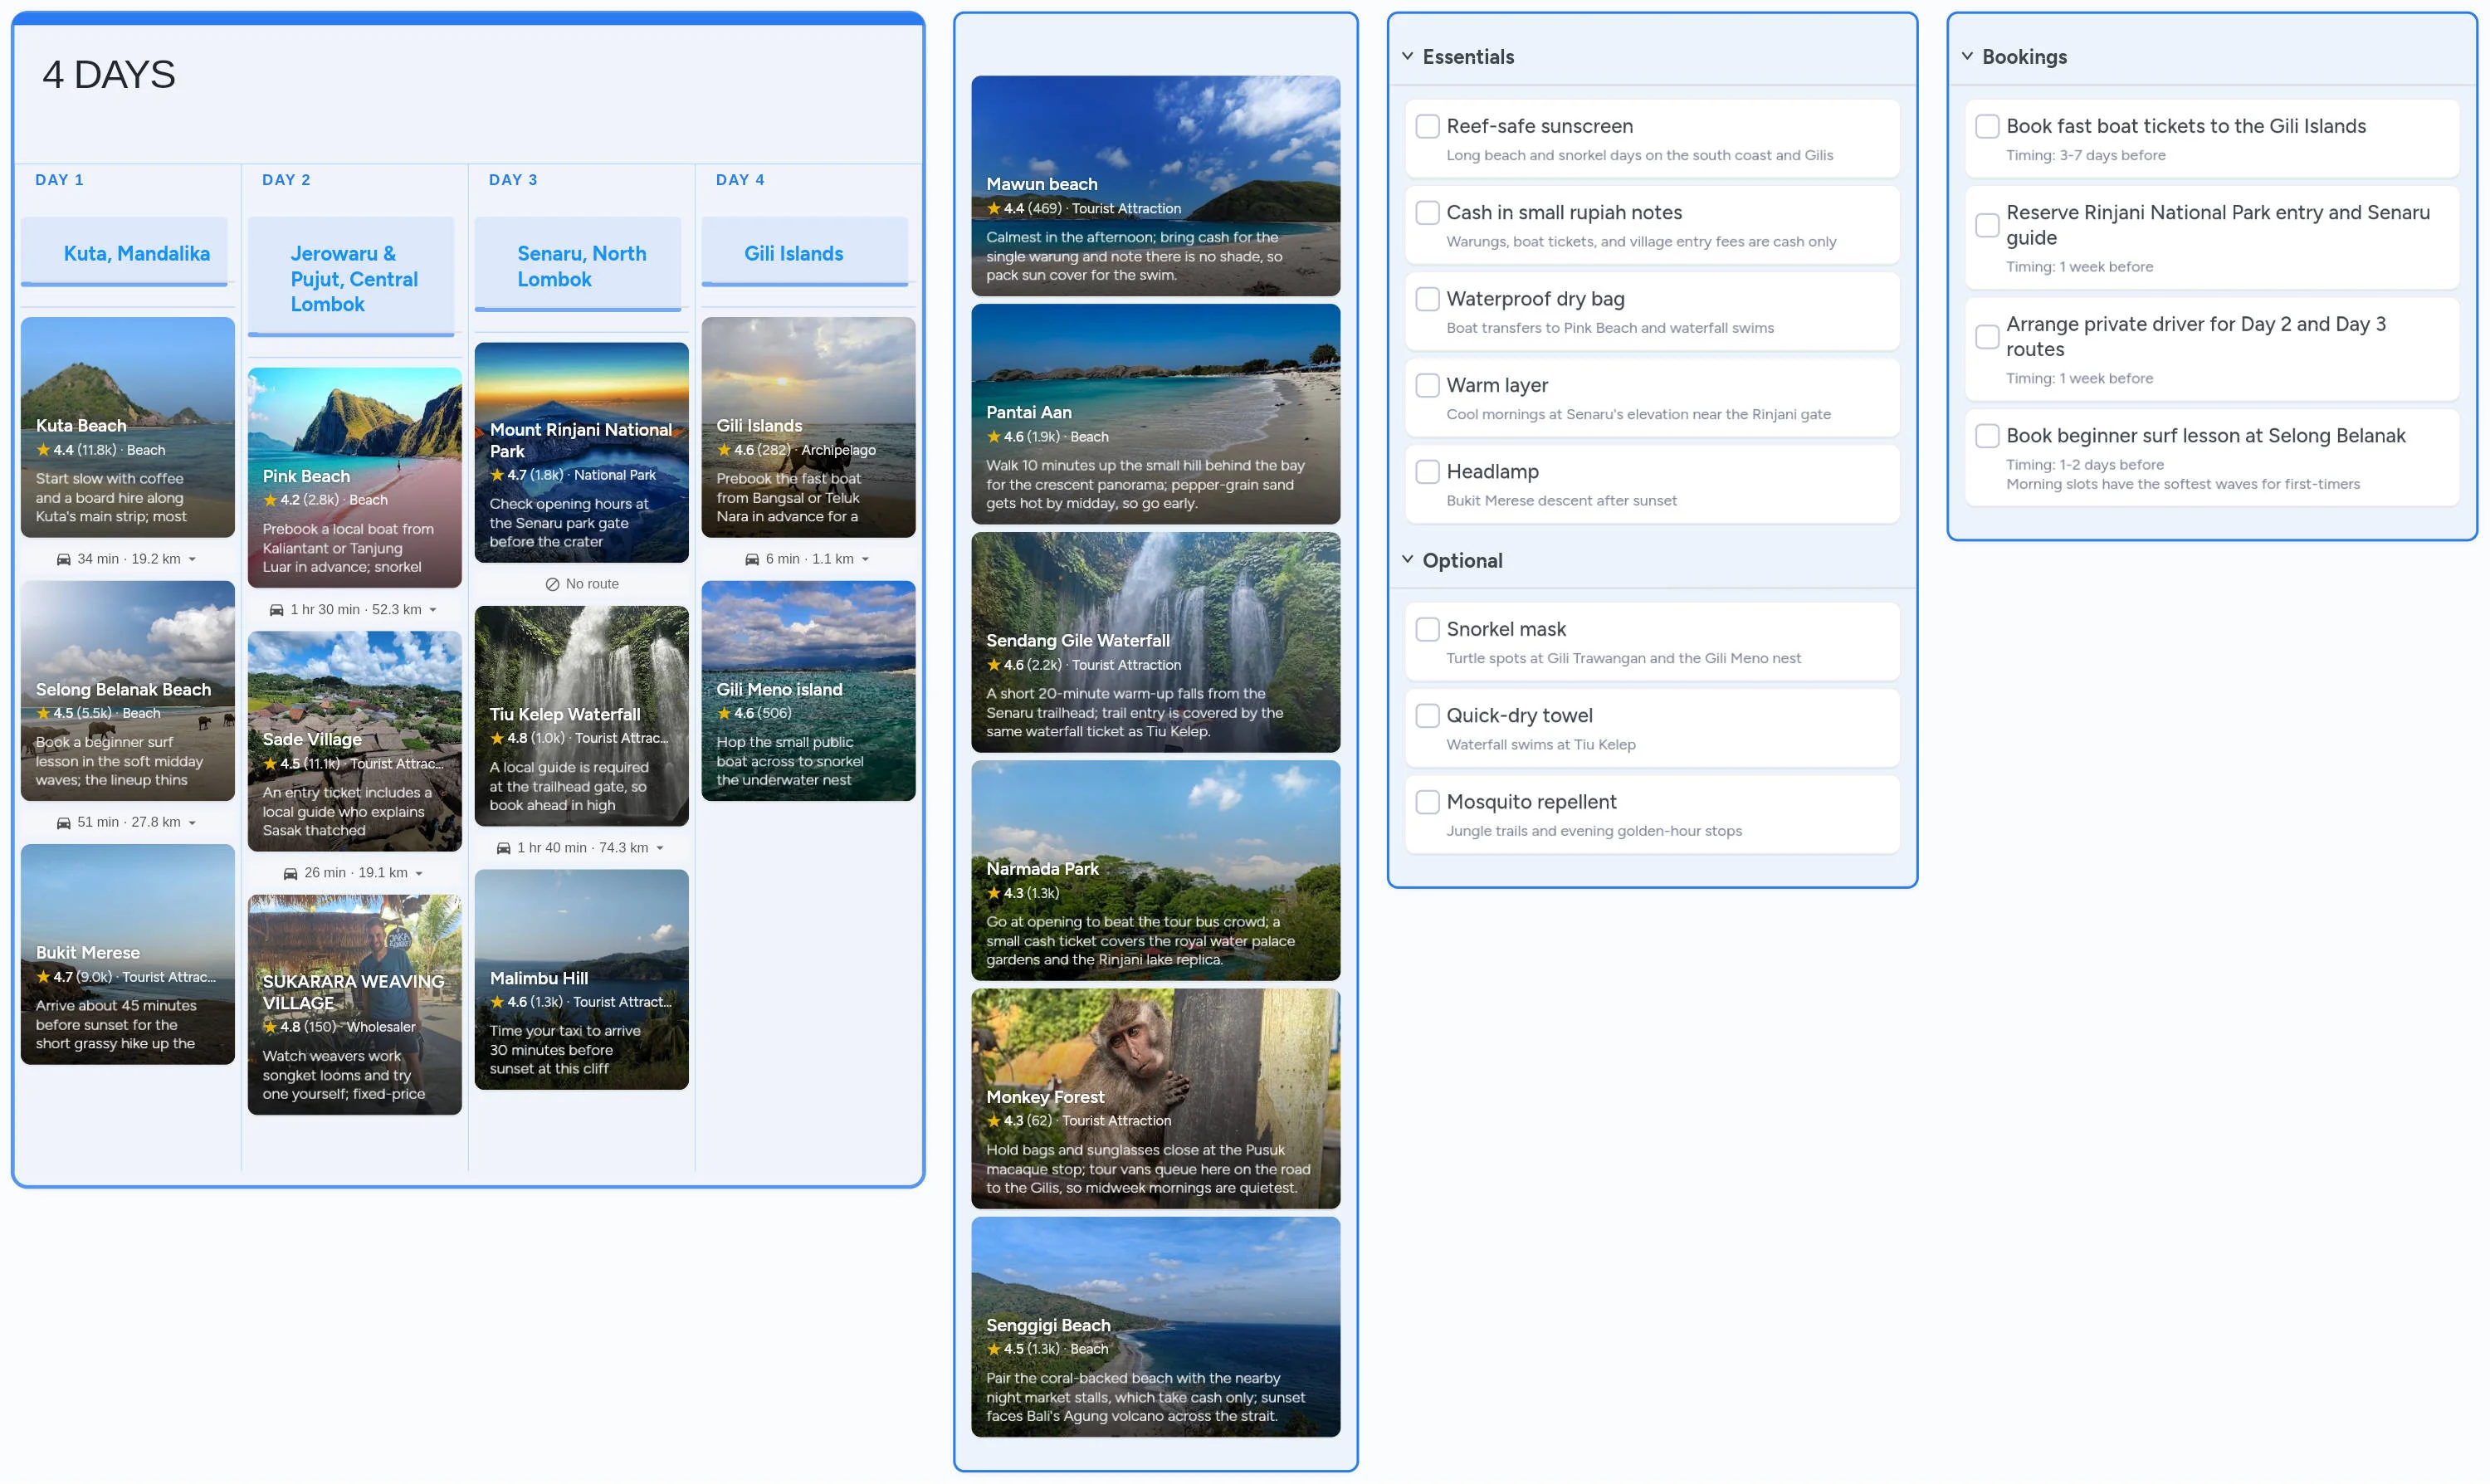
Task: Click the '4 DAYS' trip title
Action: (109, 75)
